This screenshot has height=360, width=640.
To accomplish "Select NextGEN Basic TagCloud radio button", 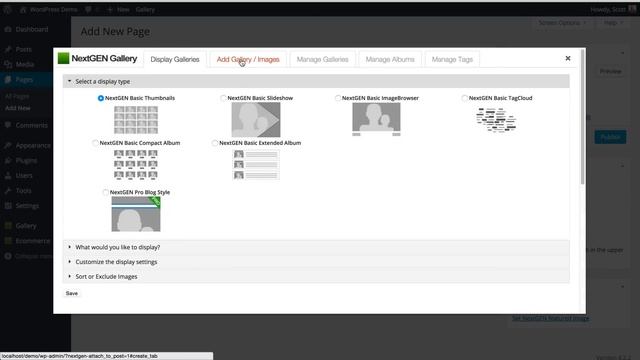I will click(464, 98).
